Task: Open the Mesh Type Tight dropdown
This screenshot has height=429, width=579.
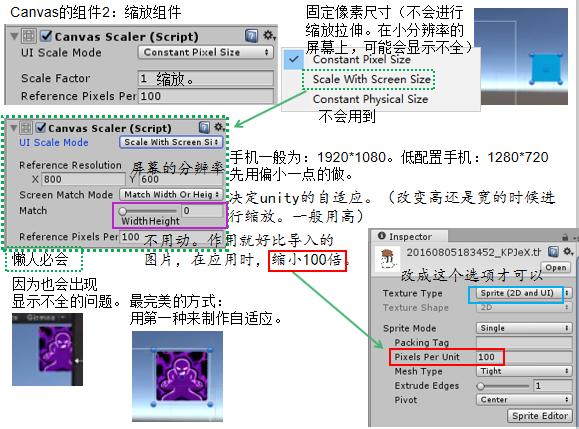Action: (524, 371)
